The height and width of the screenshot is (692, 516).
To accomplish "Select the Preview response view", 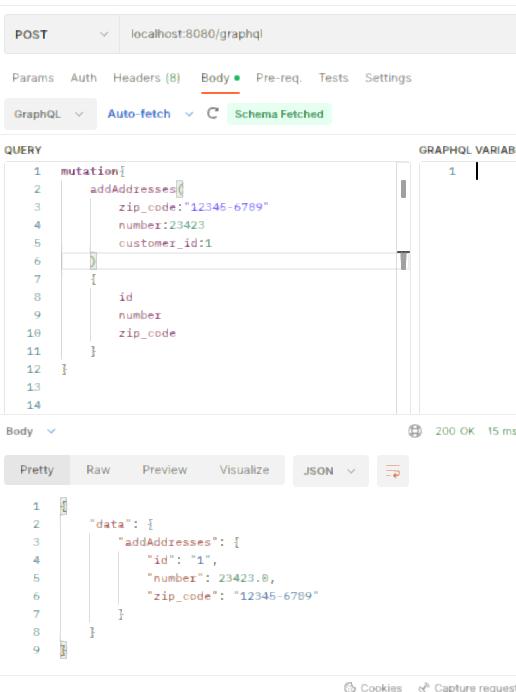I will pyautogui.click(x=165, y=470).
